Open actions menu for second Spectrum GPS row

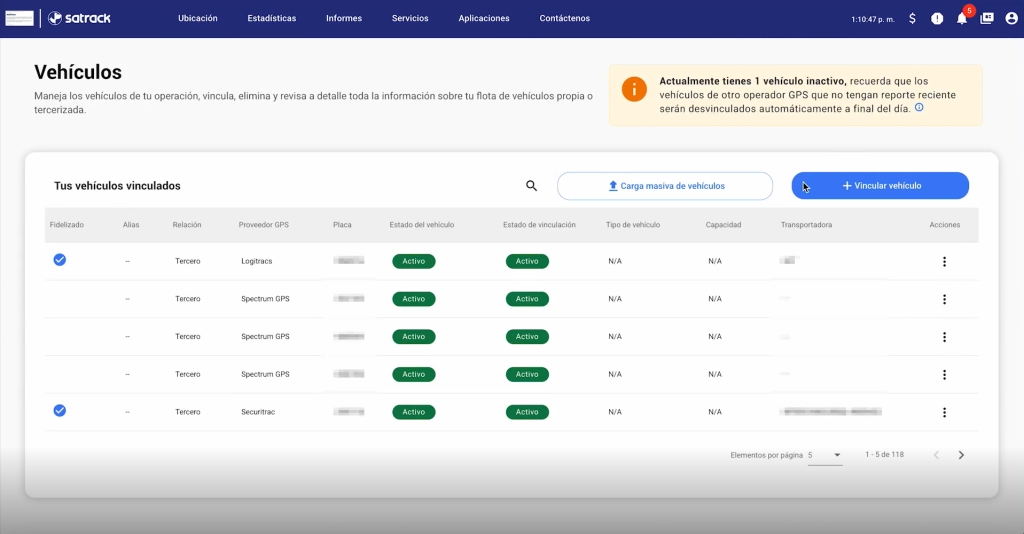[944, 338]
